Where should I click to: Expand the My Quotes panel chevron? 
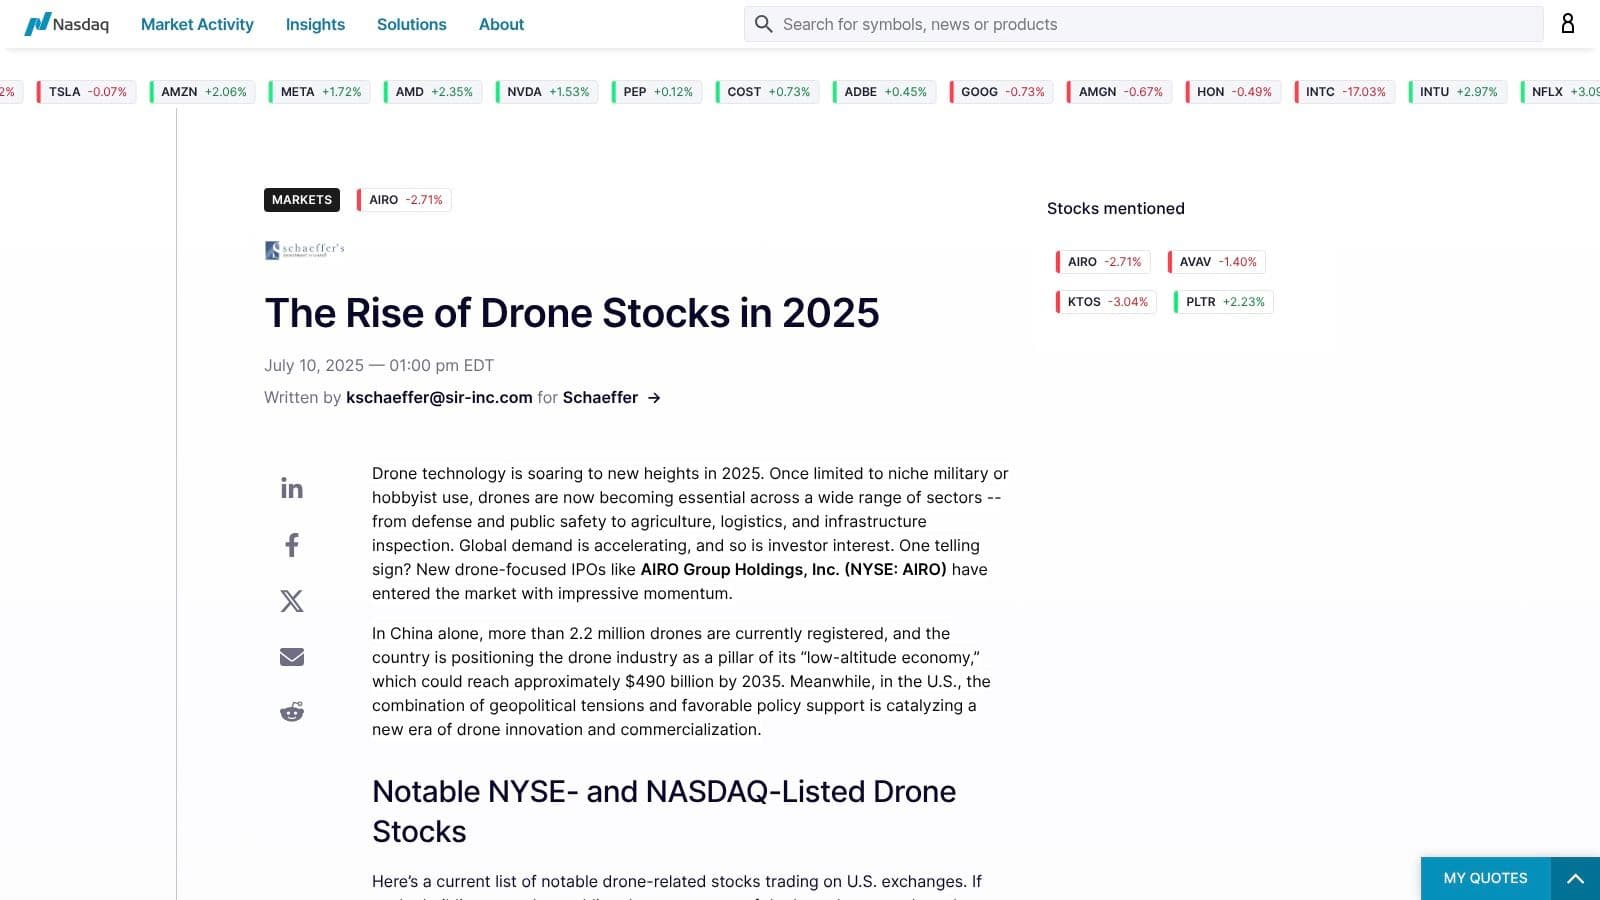click(1575, 879)
